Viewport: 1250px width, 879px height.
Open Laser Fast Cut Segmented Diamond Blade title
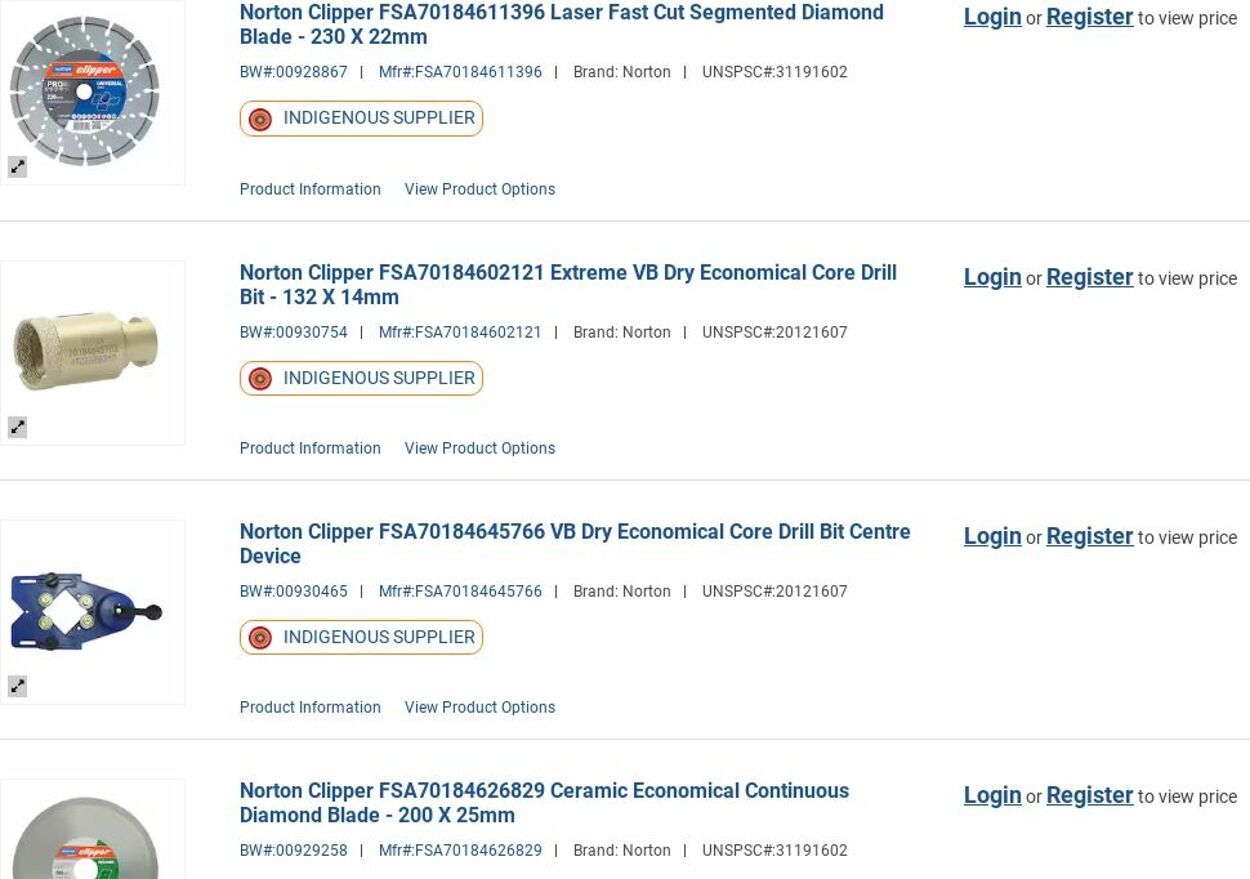pyautogui.click(x=560, y=25)
